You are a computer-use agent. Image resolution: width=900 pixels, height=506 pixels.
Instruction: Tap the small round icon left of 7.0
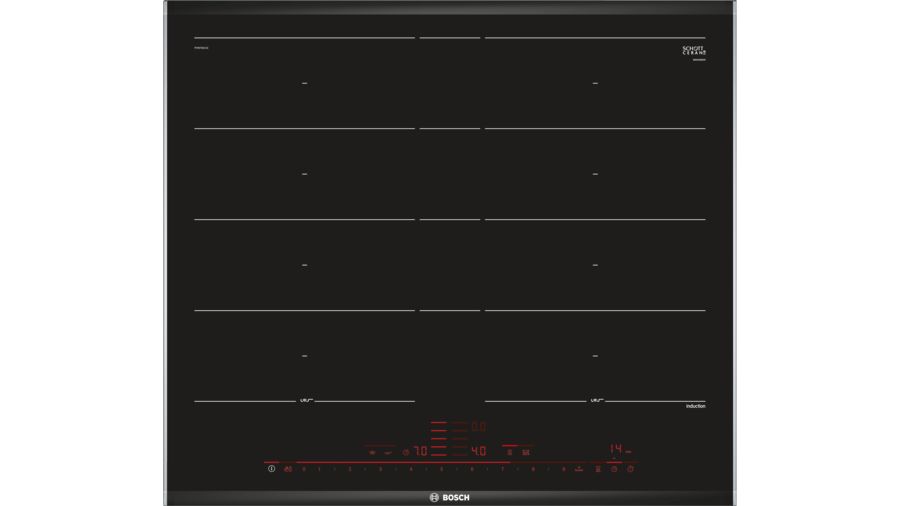(x=405, y=451)
